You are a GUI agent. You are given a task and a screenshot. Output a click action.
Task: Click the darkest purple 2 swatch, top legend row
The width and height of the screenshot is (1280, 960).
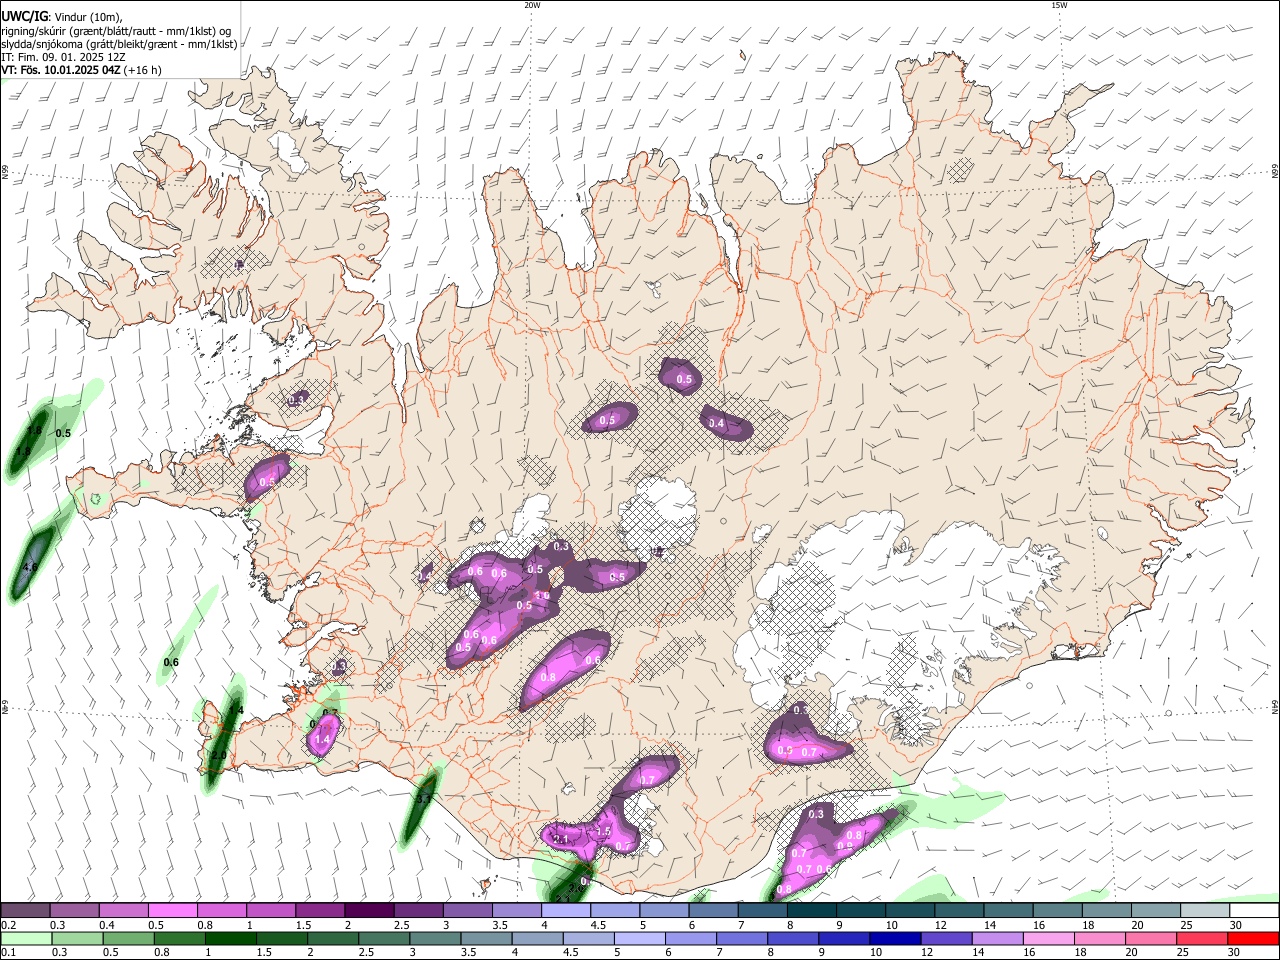click(368, 911)
